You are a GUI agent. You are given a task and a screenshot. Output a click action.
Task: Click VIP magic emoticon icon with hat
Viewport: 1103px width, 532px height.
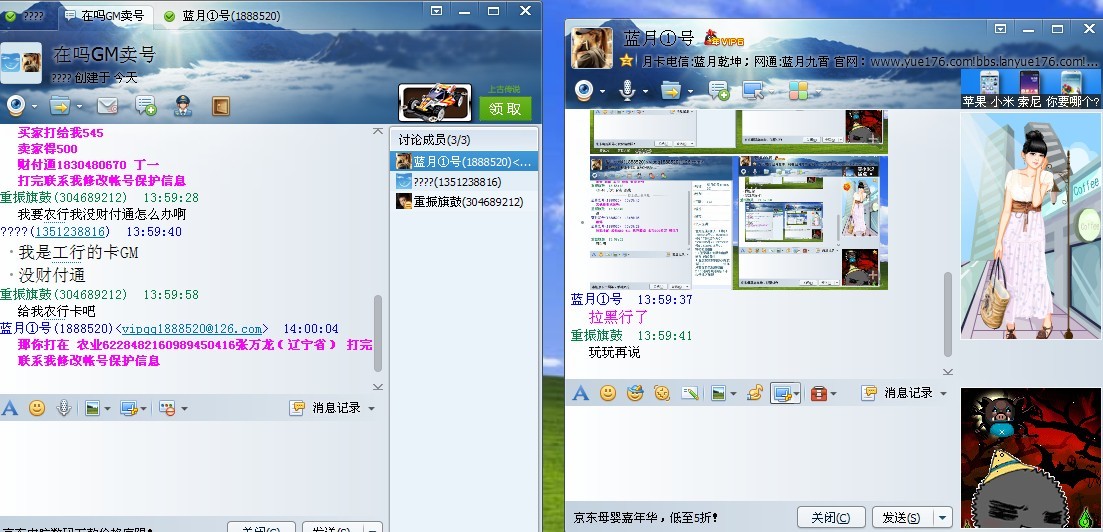point(635,393)
